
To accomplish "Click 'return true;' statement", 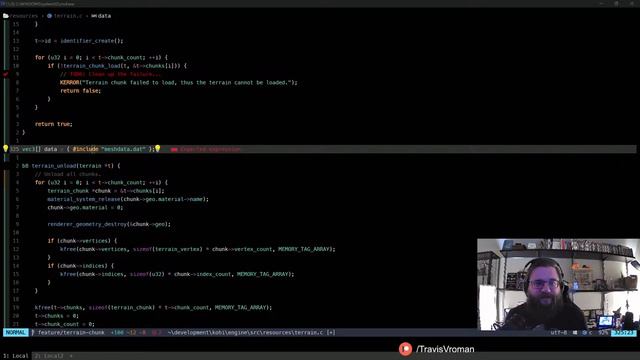I will click(53, 124).
